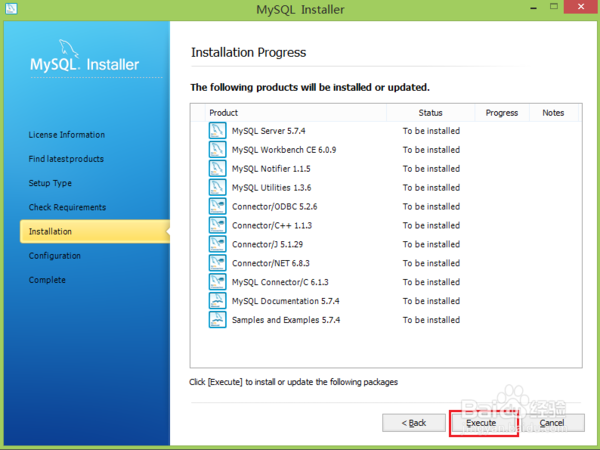Click the Connector/J status 'To be installed'

click(x=431, y=245)
